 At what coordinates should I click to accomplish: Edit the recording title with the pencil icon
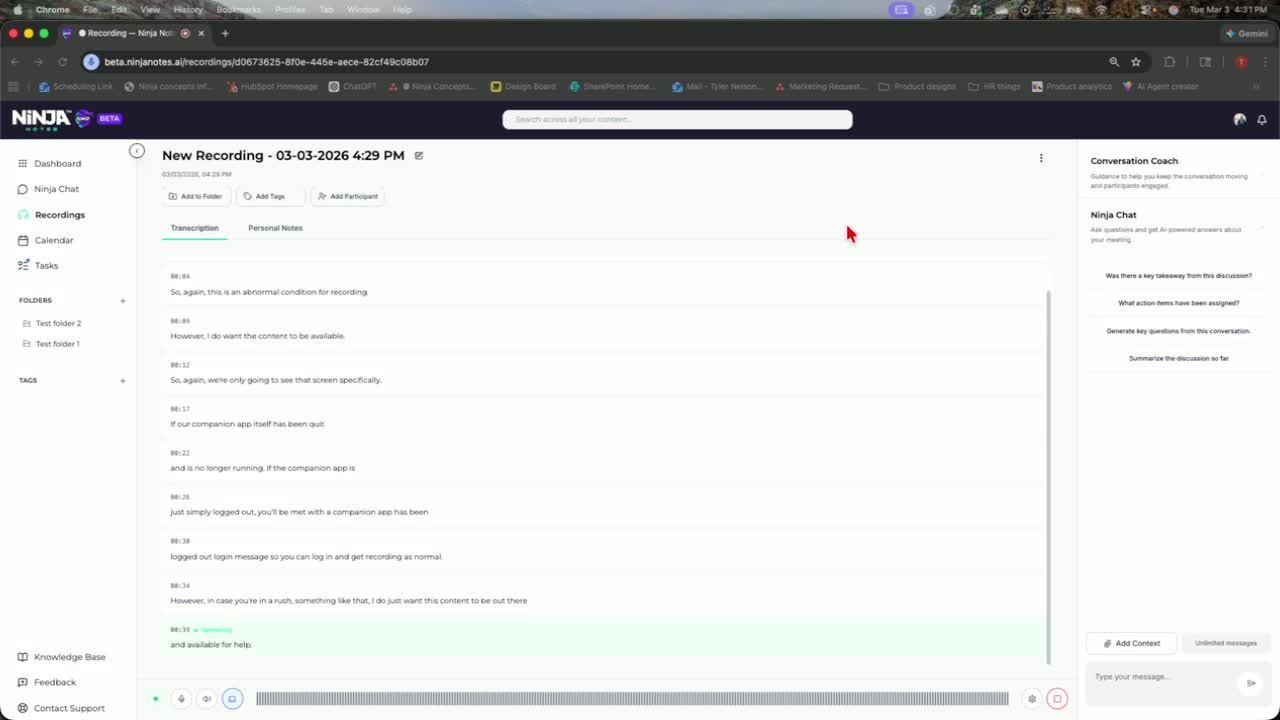(x=419, y=155)
